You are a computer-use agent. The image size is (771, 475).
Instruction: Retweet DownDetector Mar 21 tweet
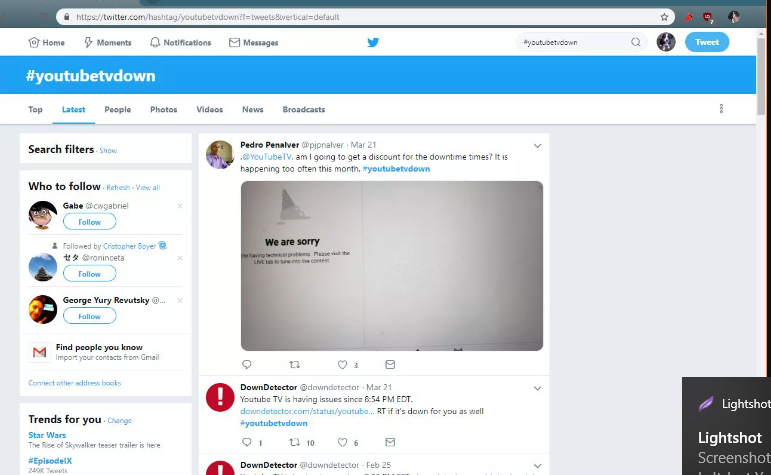point(294,442)
